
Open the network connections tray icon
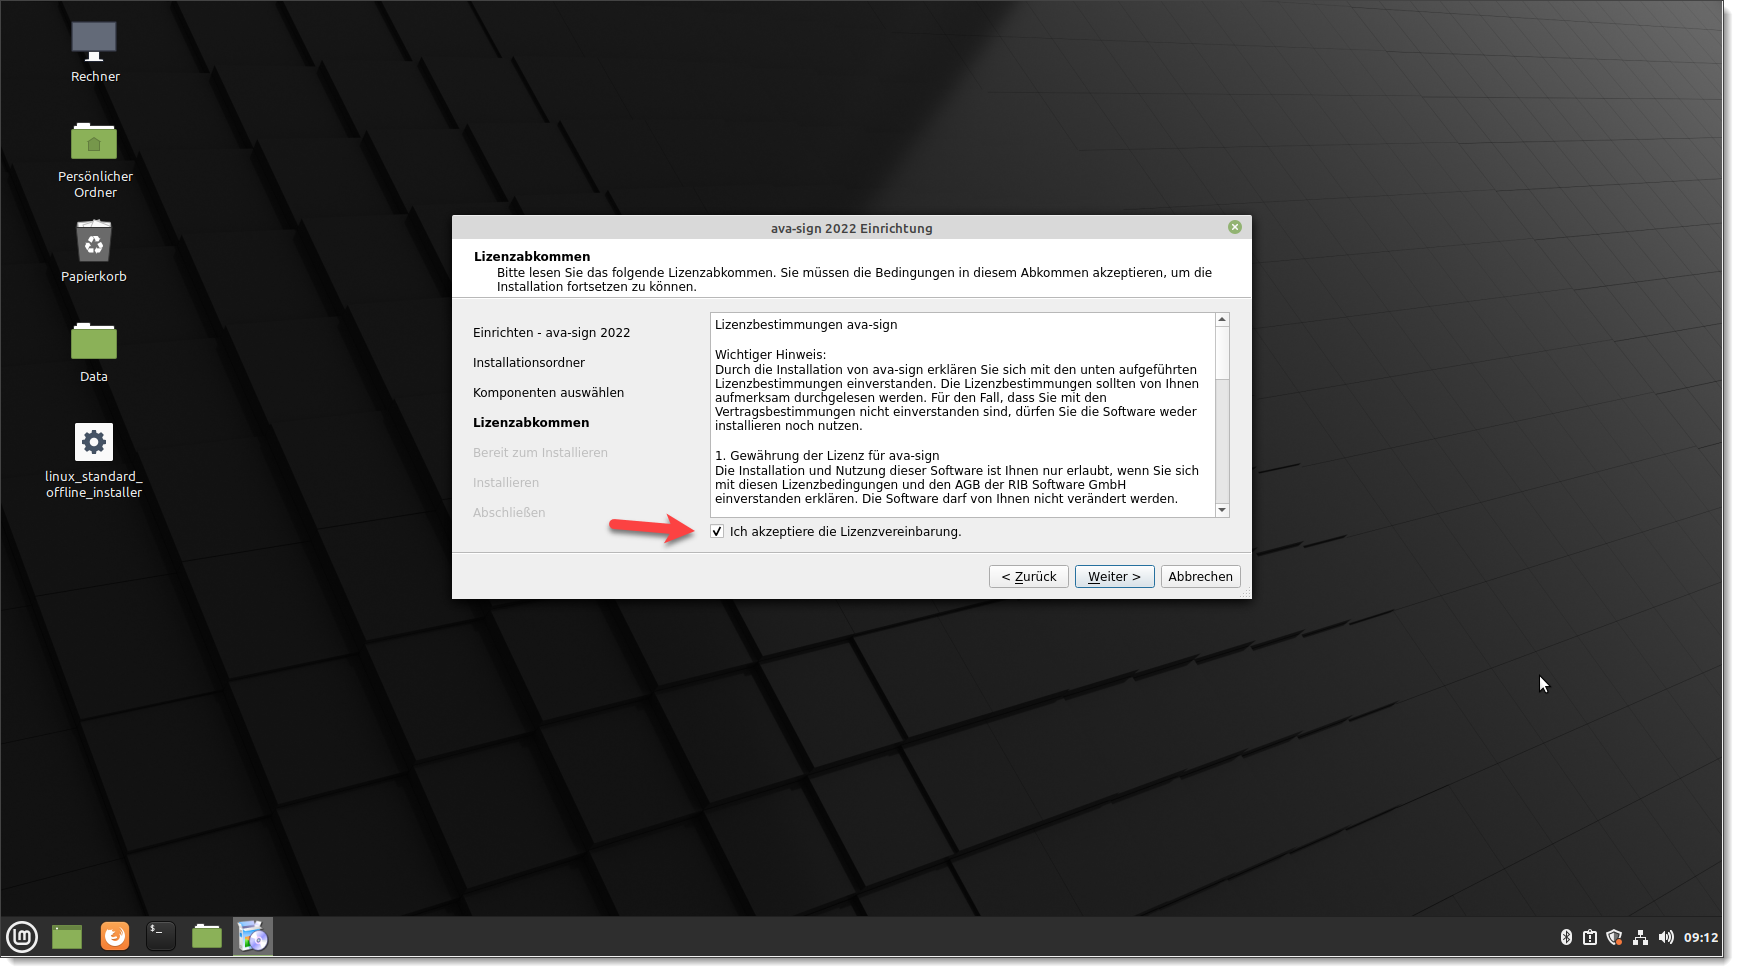pyautogui.click(x=1640, y=937)
